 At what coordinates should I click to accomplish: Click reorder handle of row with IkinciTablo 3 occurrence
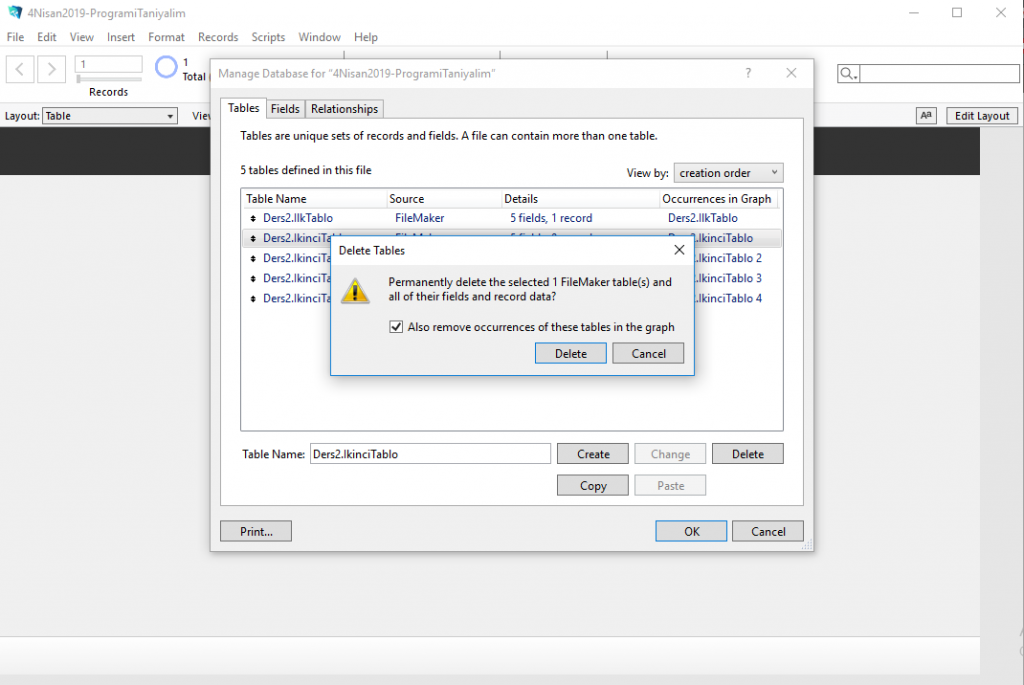click(x=253, y=279)
